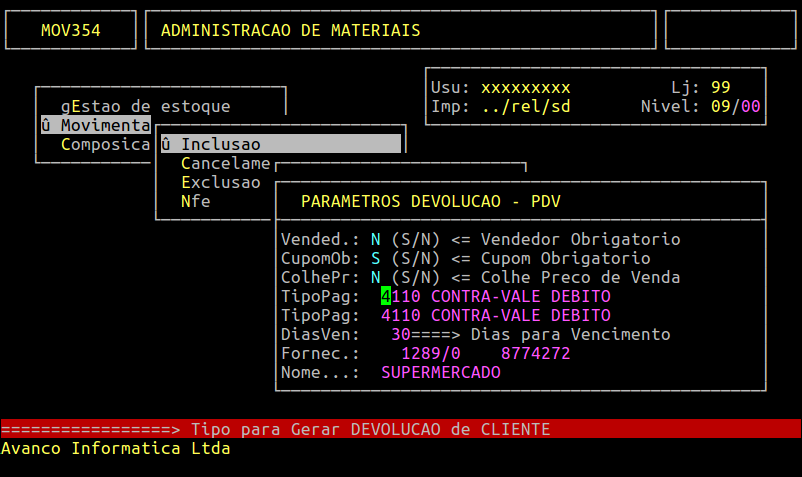Choose the Cancelame menu option
Screen dimensions: 802x477
tap(226, 164)
